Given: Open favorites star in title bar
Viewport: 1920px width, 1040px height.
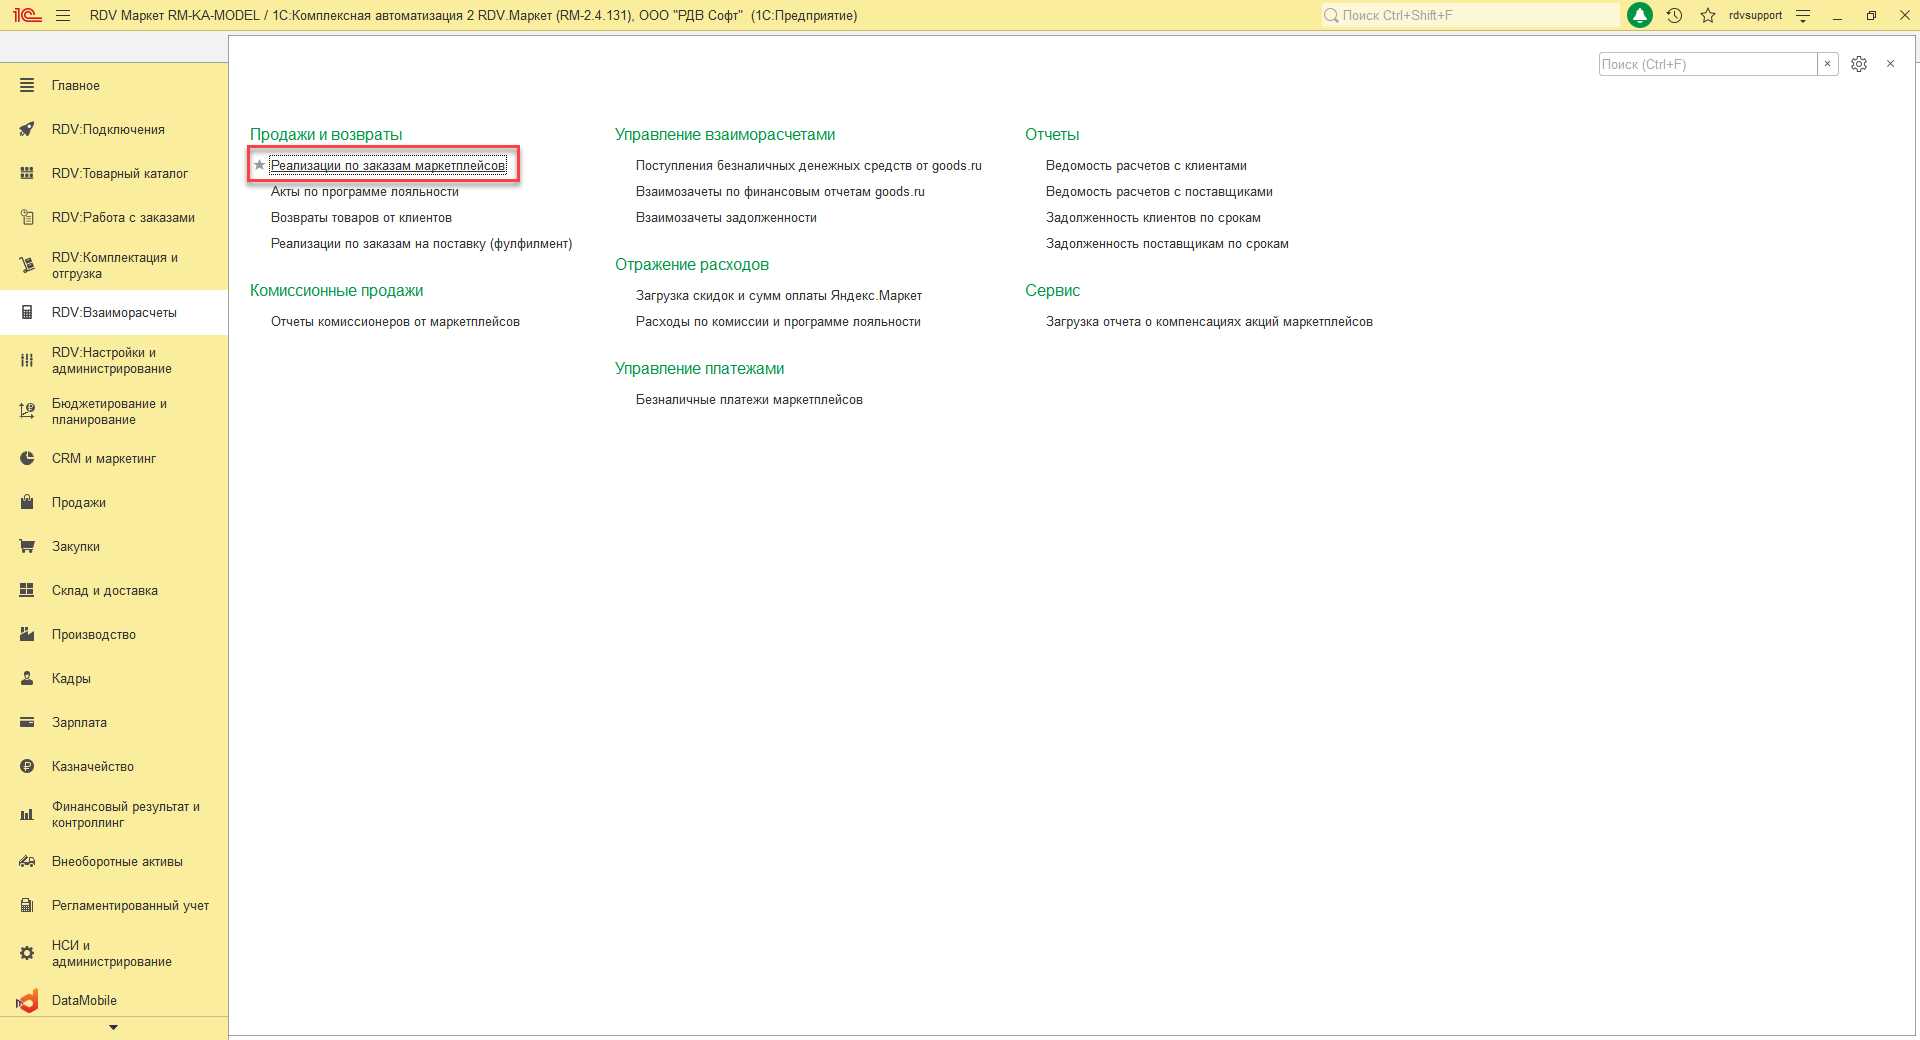Looking at the screenshot, I should coord(1708,15).
